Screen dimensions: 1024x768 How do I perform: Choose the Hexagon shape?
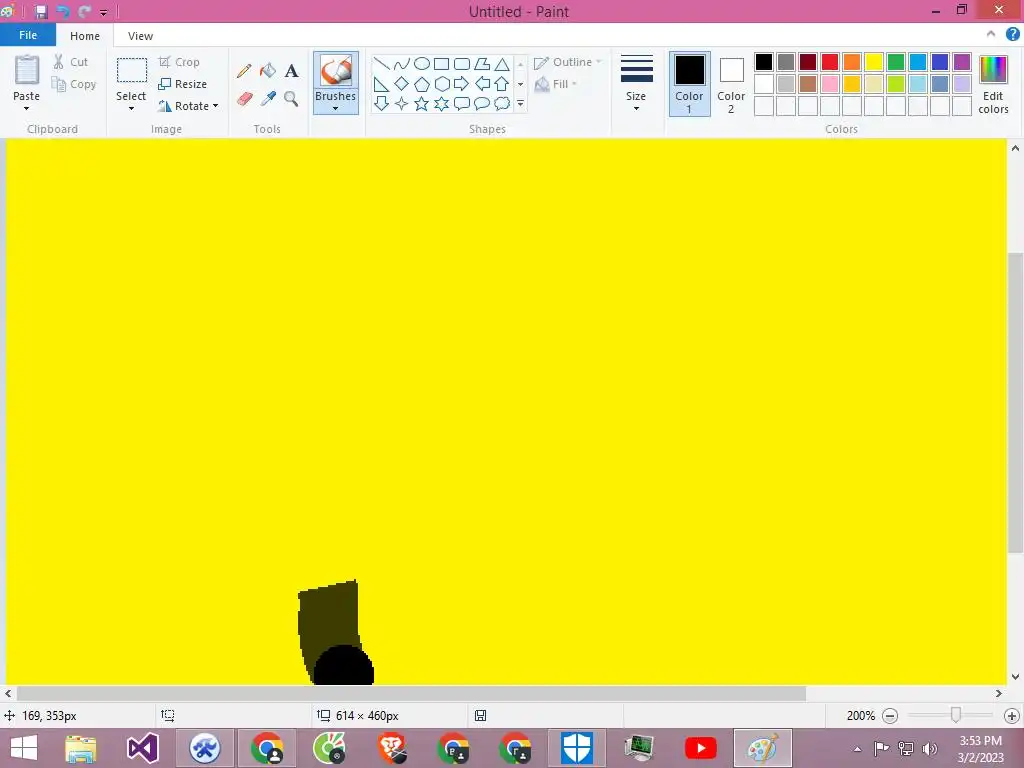[x=442, y=84]
